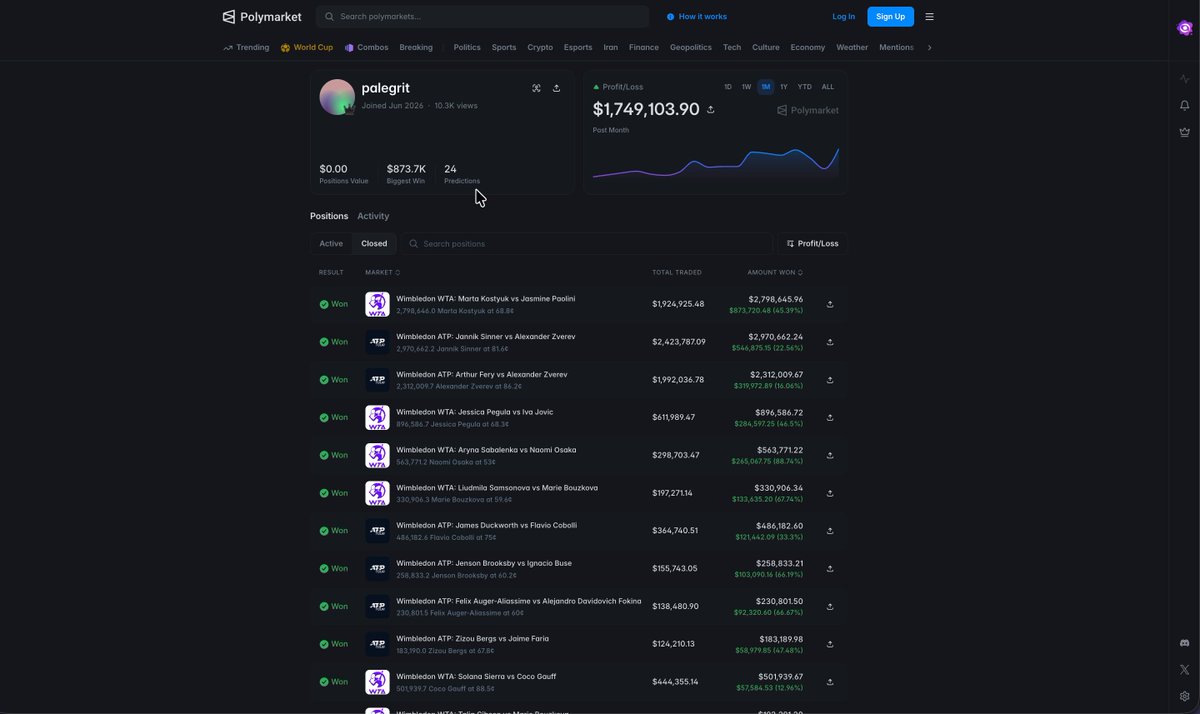Open the Profit/Loss sort dropdown

point(813,244)
